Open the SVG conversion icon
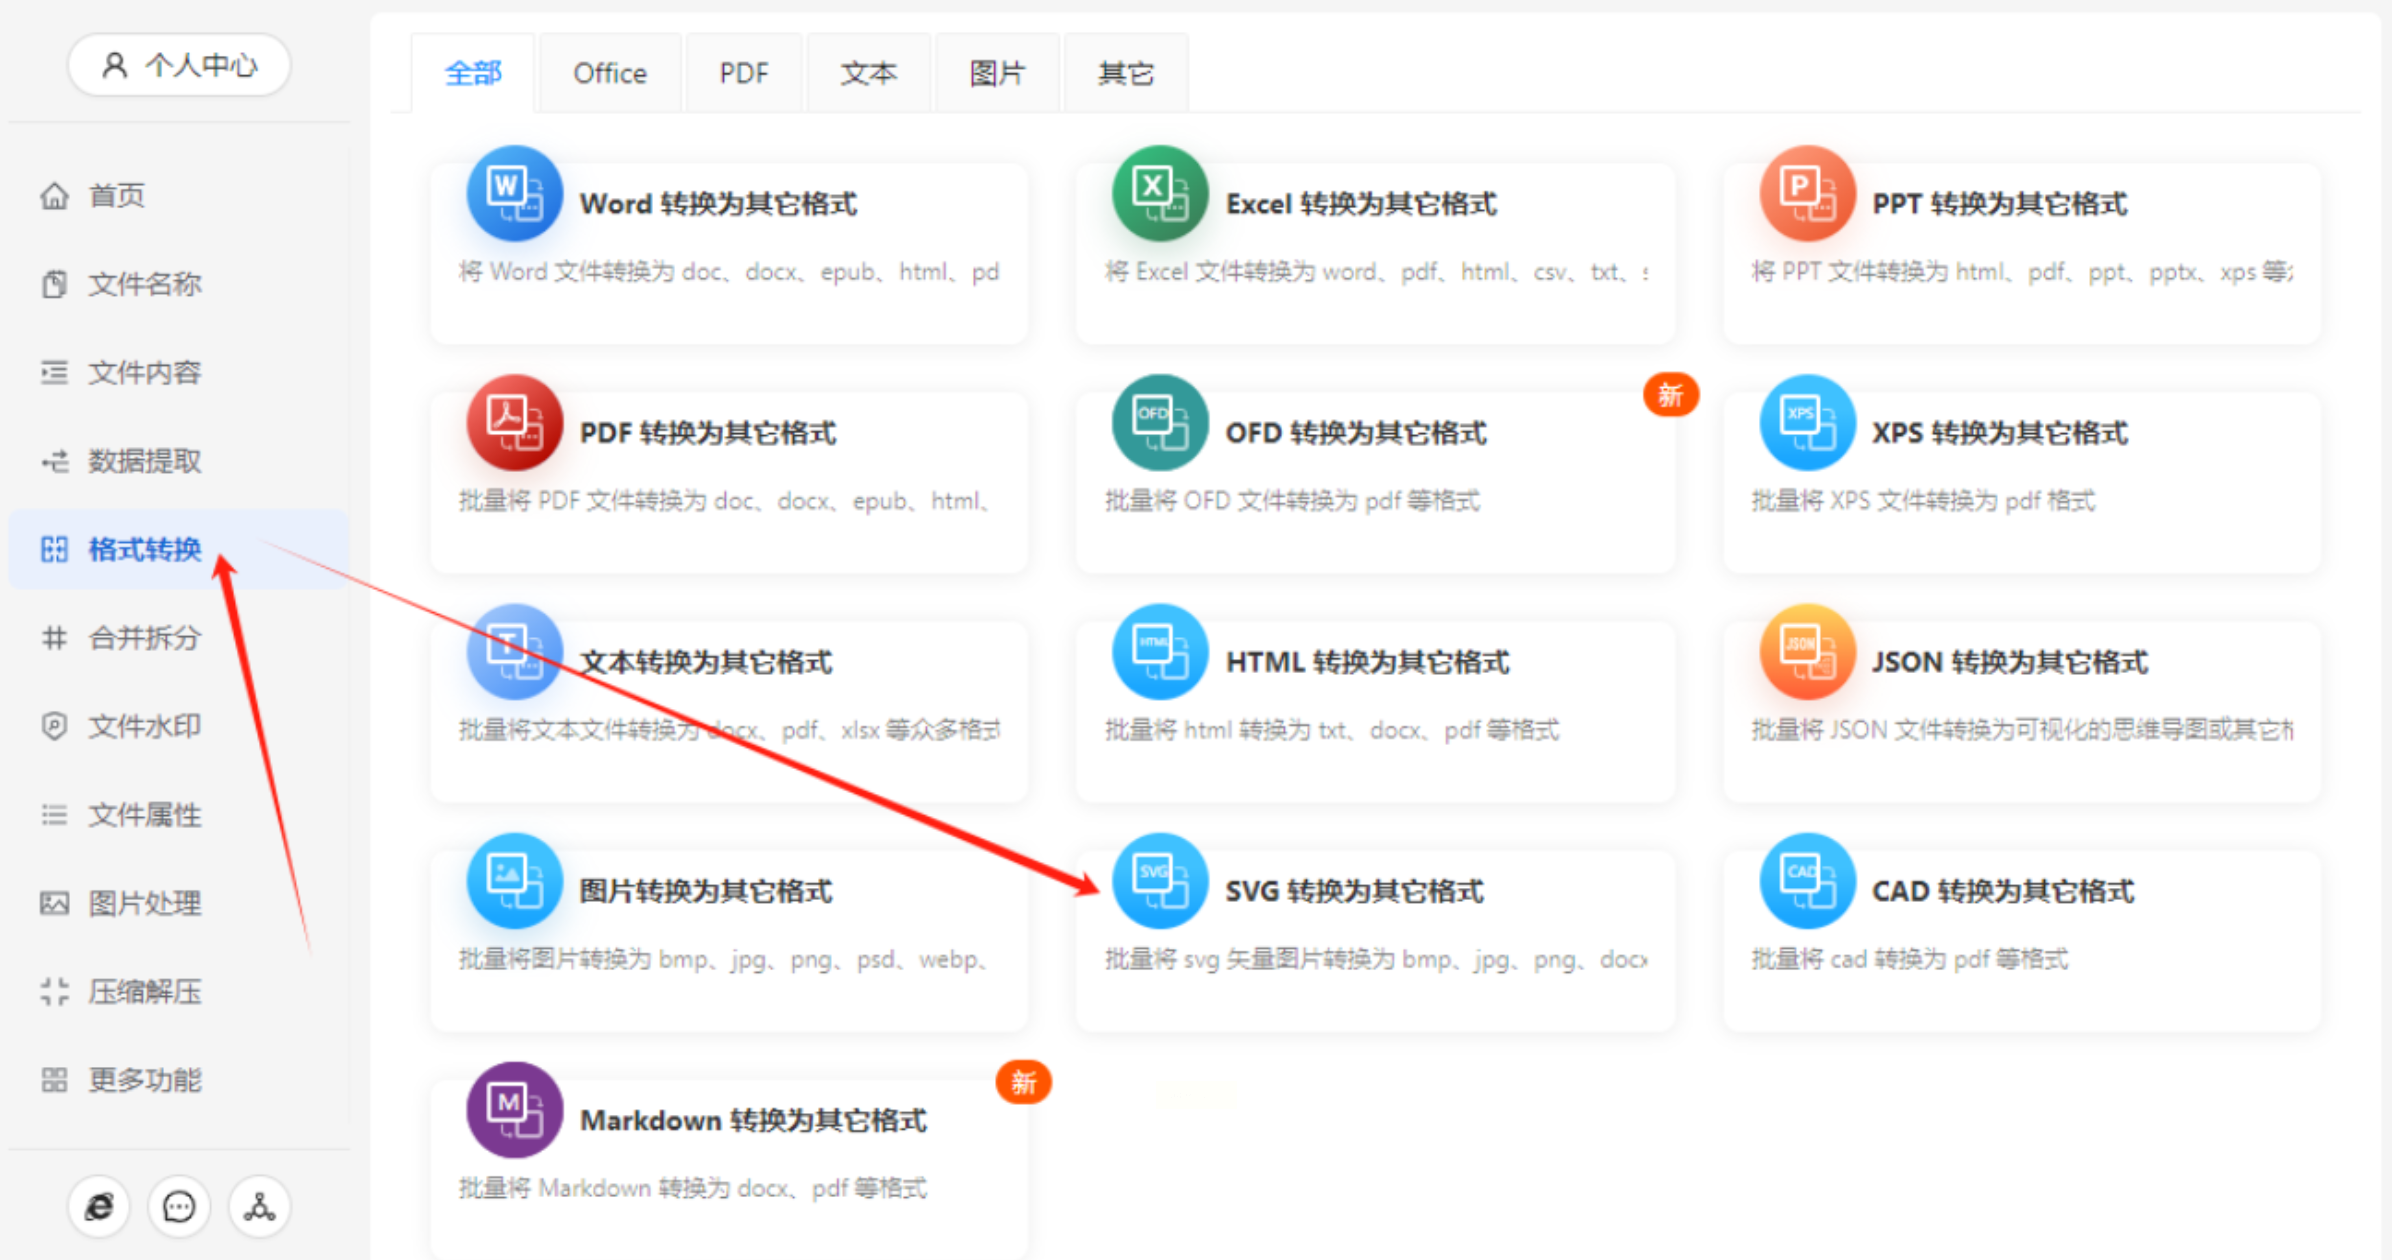2392x1260 pixels. [x=1159, y=881]
